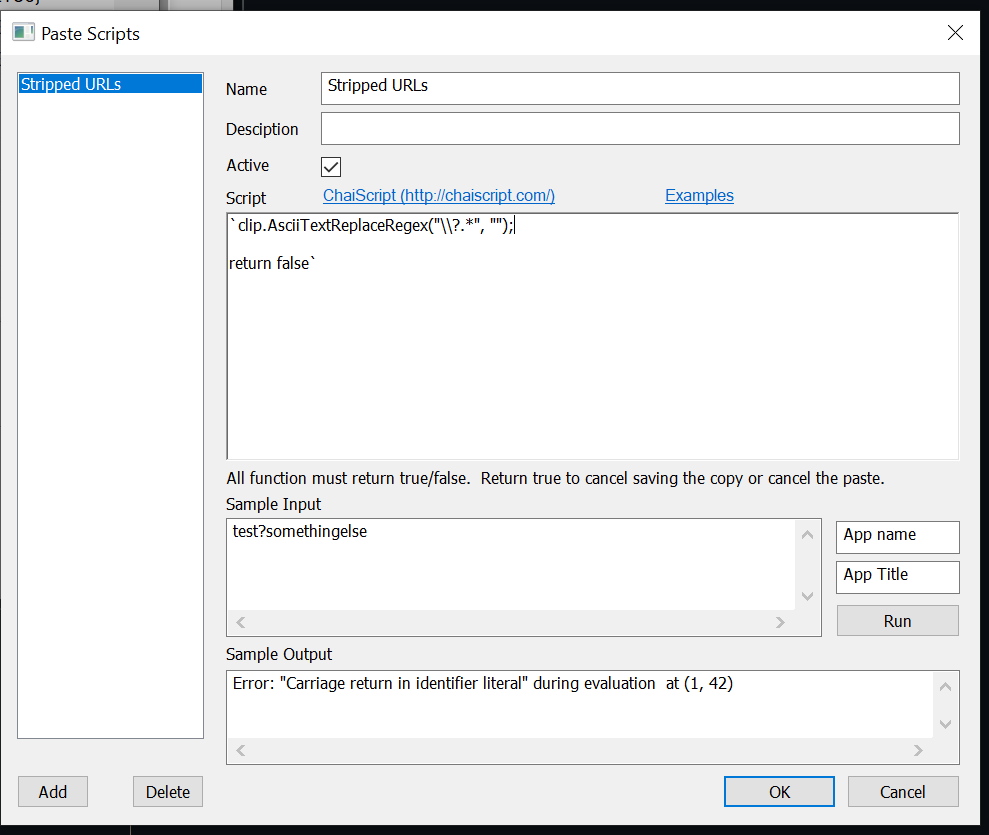Viewport: 989px width, 835px height.
Task: Click the App name field
Action: [898, 537]
